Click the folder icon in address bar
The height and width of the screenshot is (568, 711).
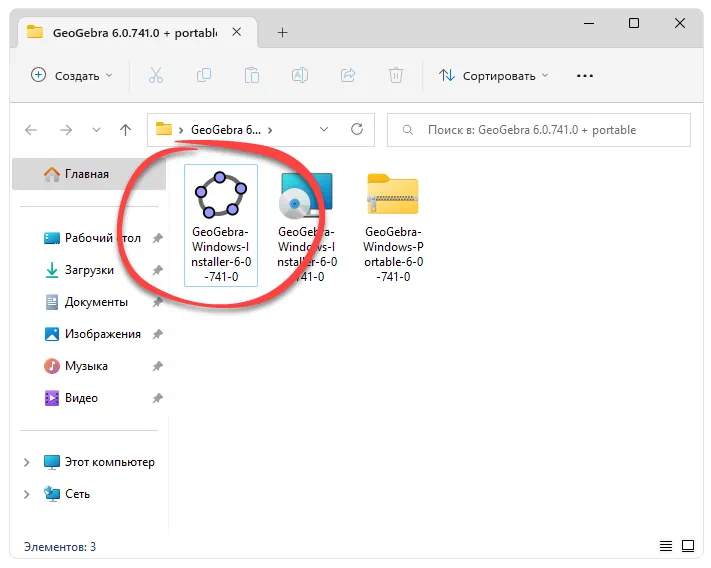[x=164, y=129]
